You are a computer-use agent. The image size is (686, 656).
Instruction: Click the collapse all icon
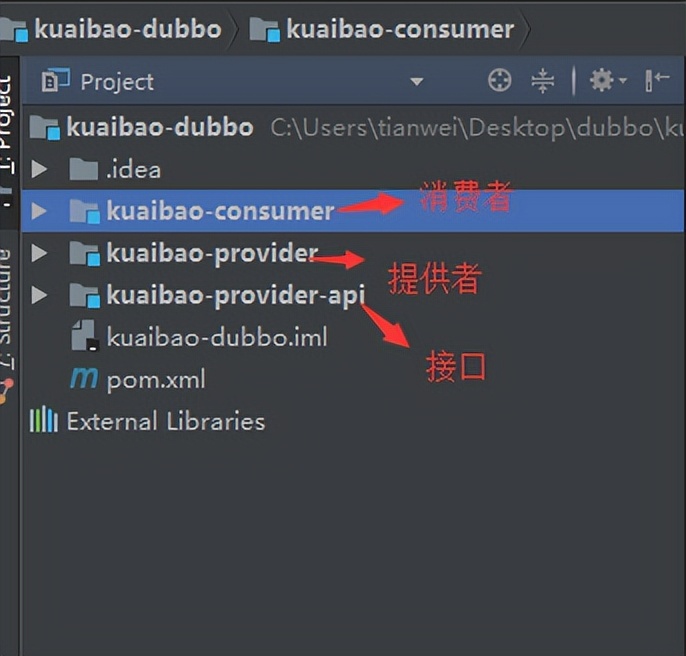point(542,81)
